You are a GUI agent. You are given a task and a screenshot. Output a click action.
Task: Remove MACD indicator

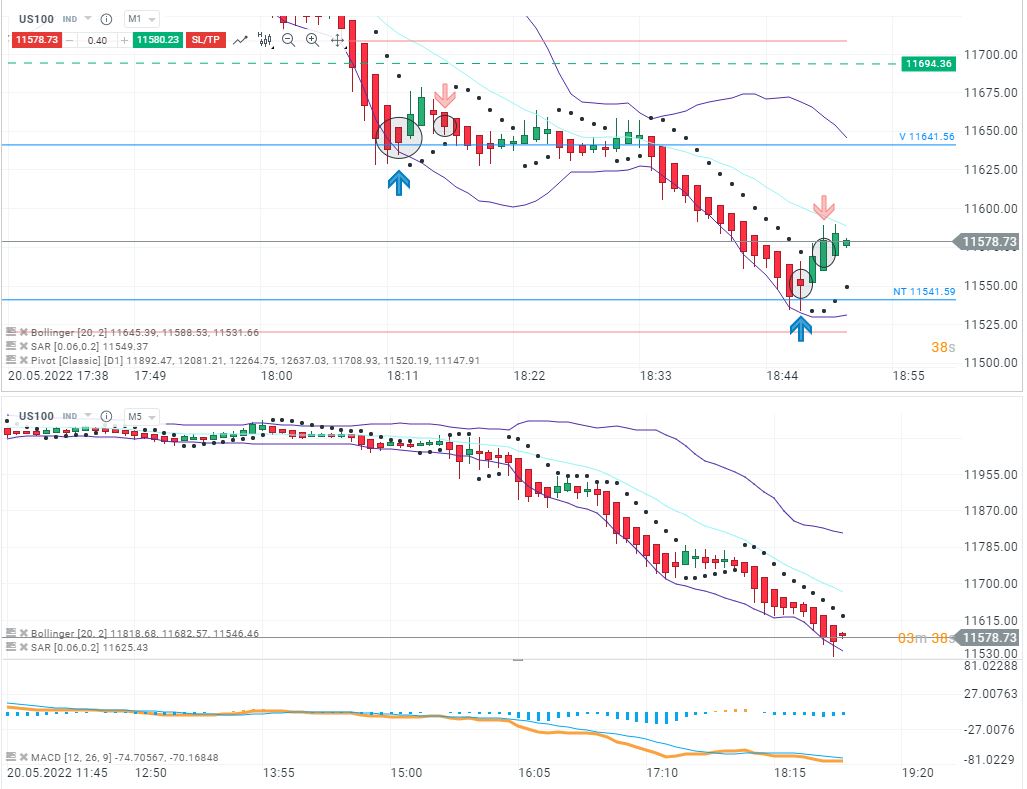[x=24, y=757]
